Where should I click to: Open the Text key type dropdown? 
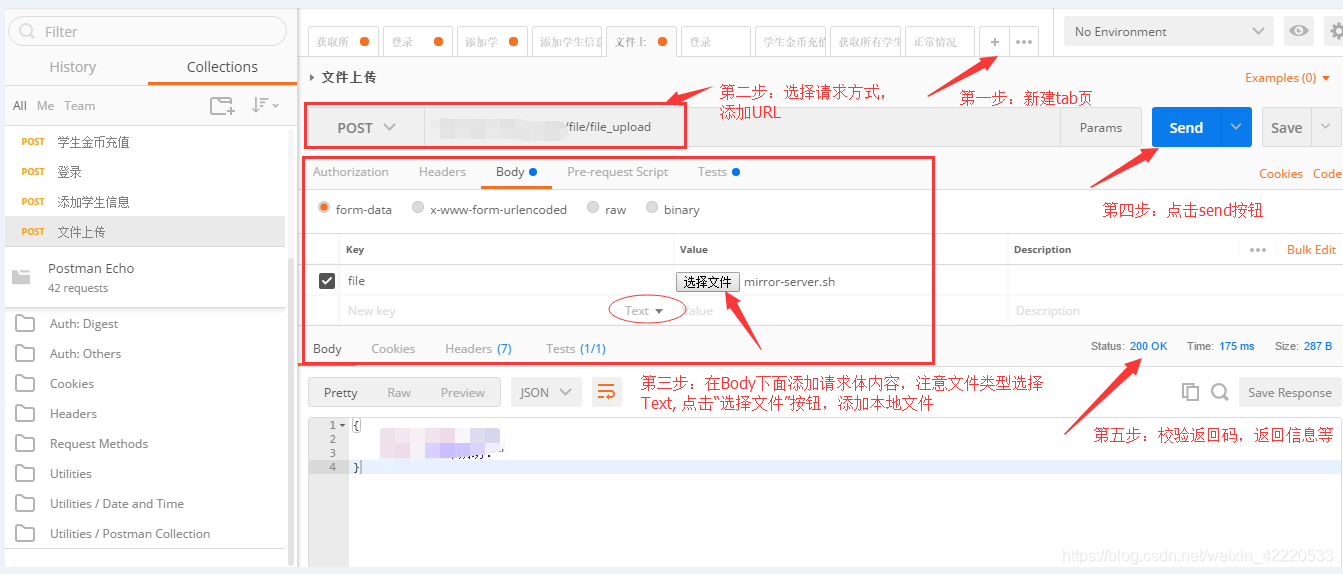click(x=644, y=311)
